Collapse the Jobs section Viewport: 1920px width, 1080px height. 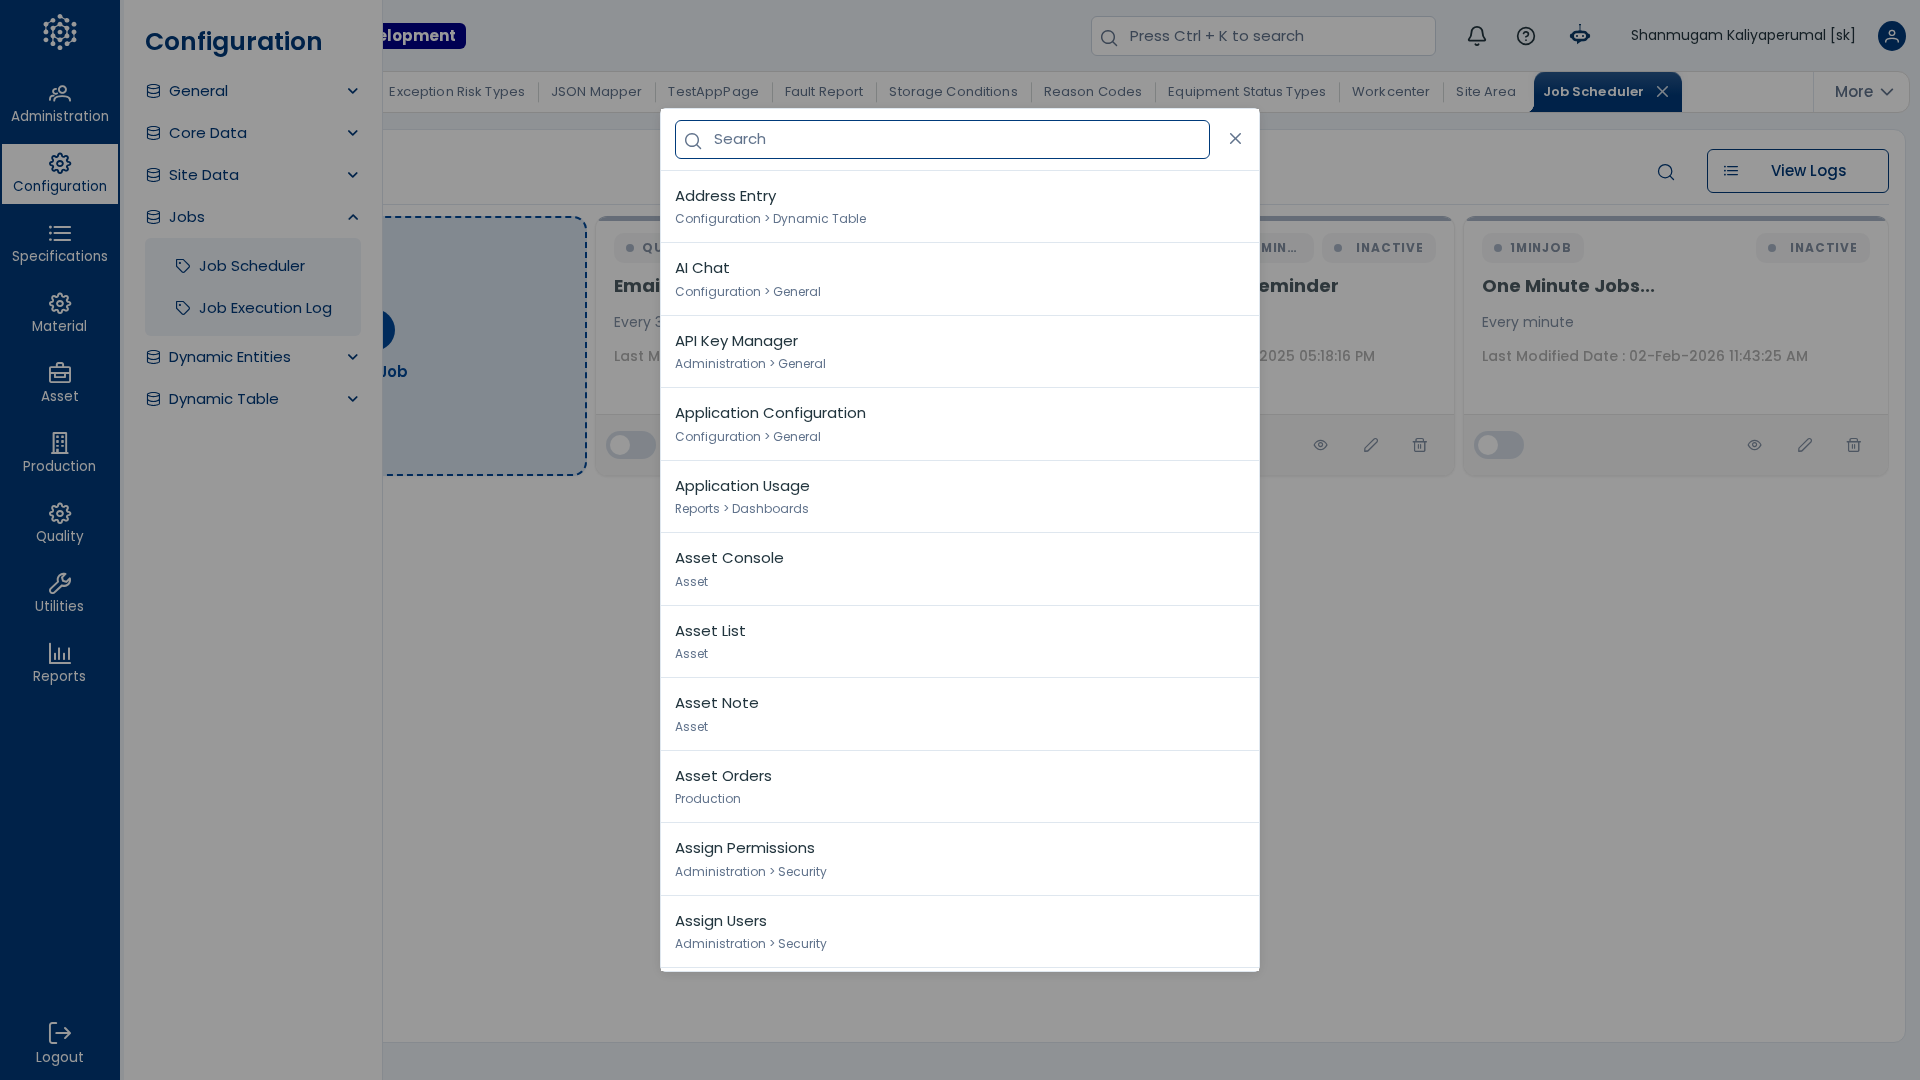[252, 217]
